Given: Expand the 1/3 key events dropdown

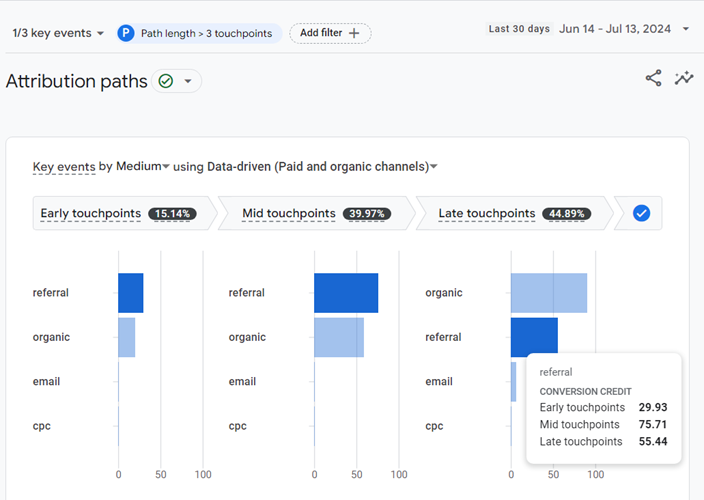Looking at the screenshot, I should coord(58,33).
